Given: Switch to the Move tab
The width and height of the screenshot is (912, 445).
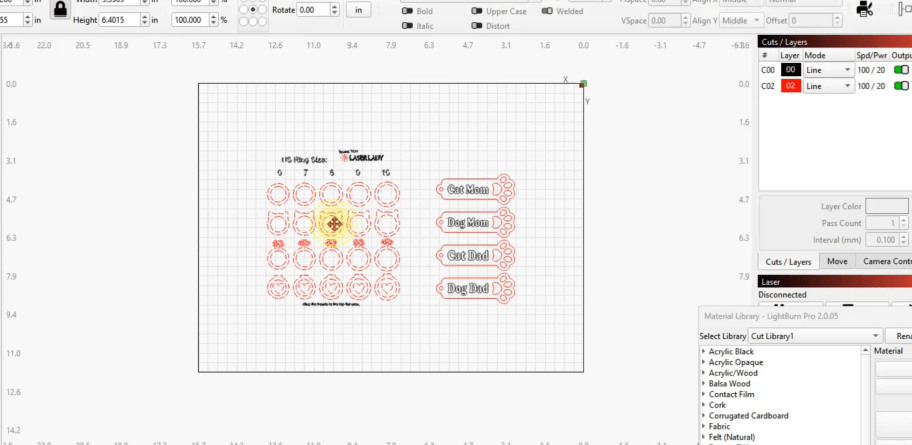Looking at the screenshot, I should (x=837, y=262).
